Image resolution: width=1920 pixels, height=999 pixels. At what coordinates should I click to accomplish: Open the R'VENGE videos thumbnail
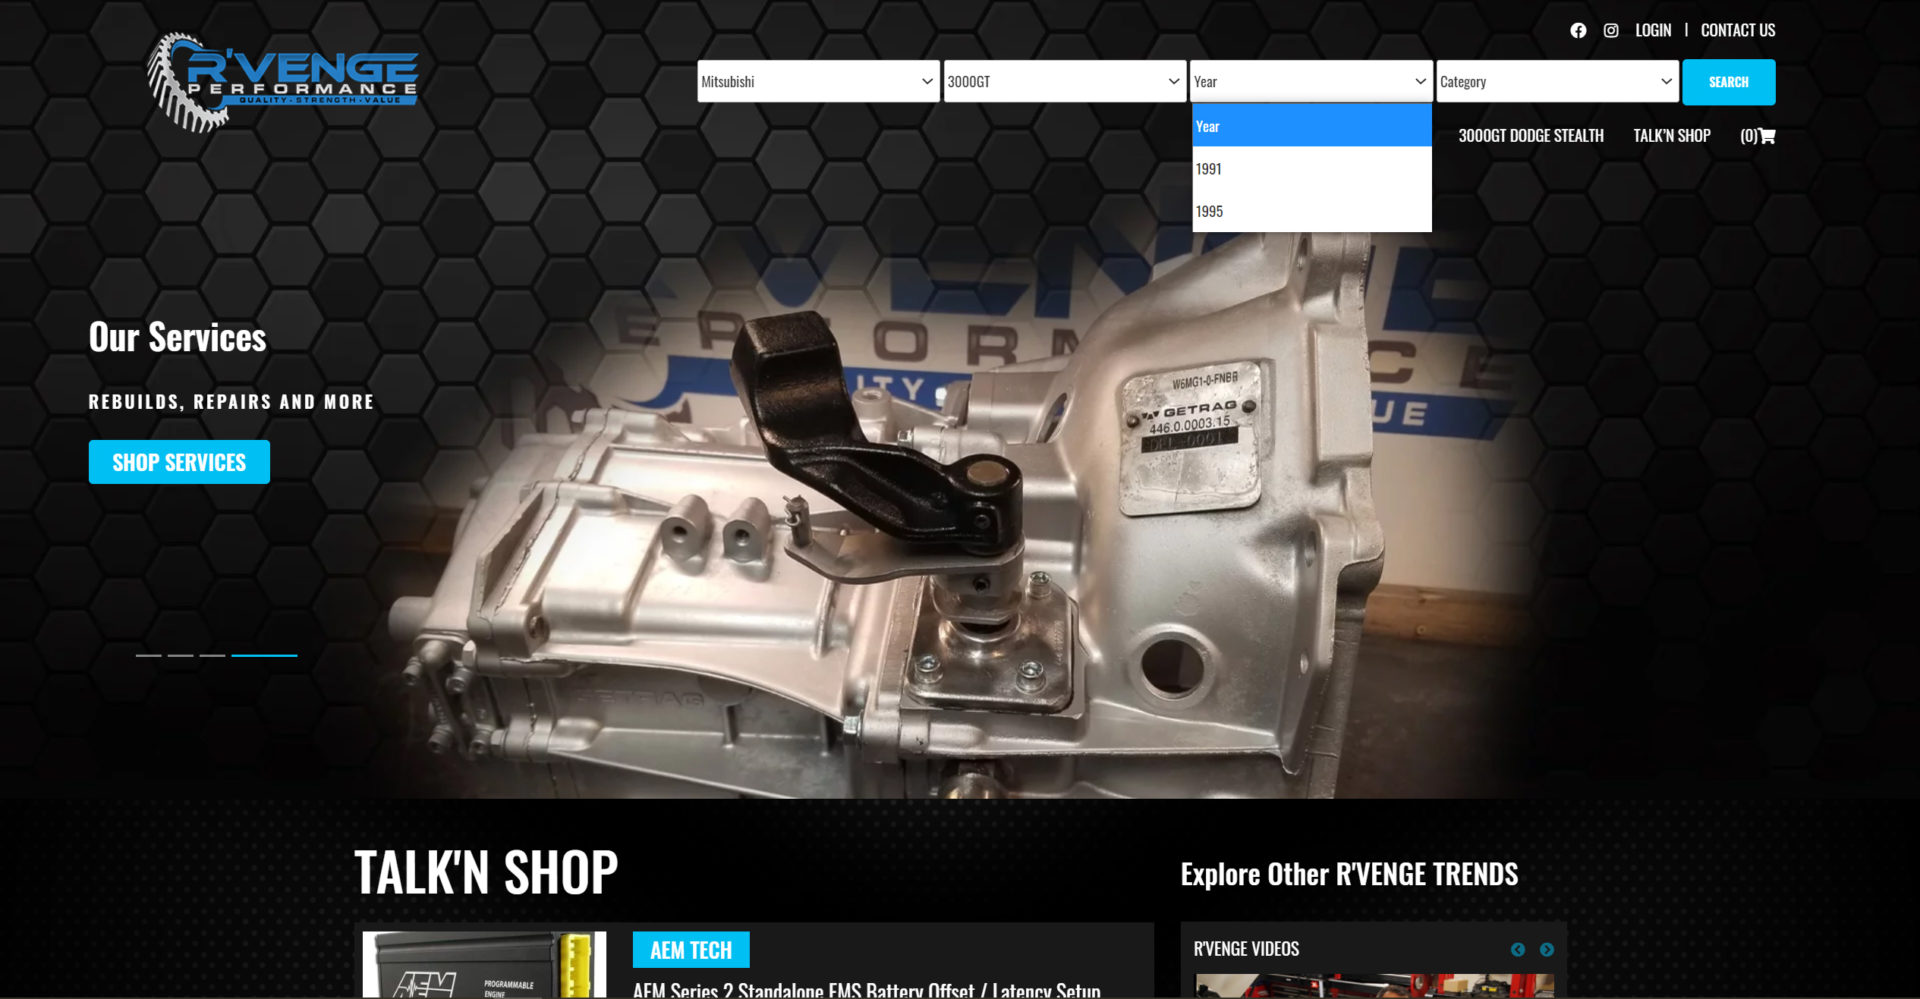pos(1375,986)
